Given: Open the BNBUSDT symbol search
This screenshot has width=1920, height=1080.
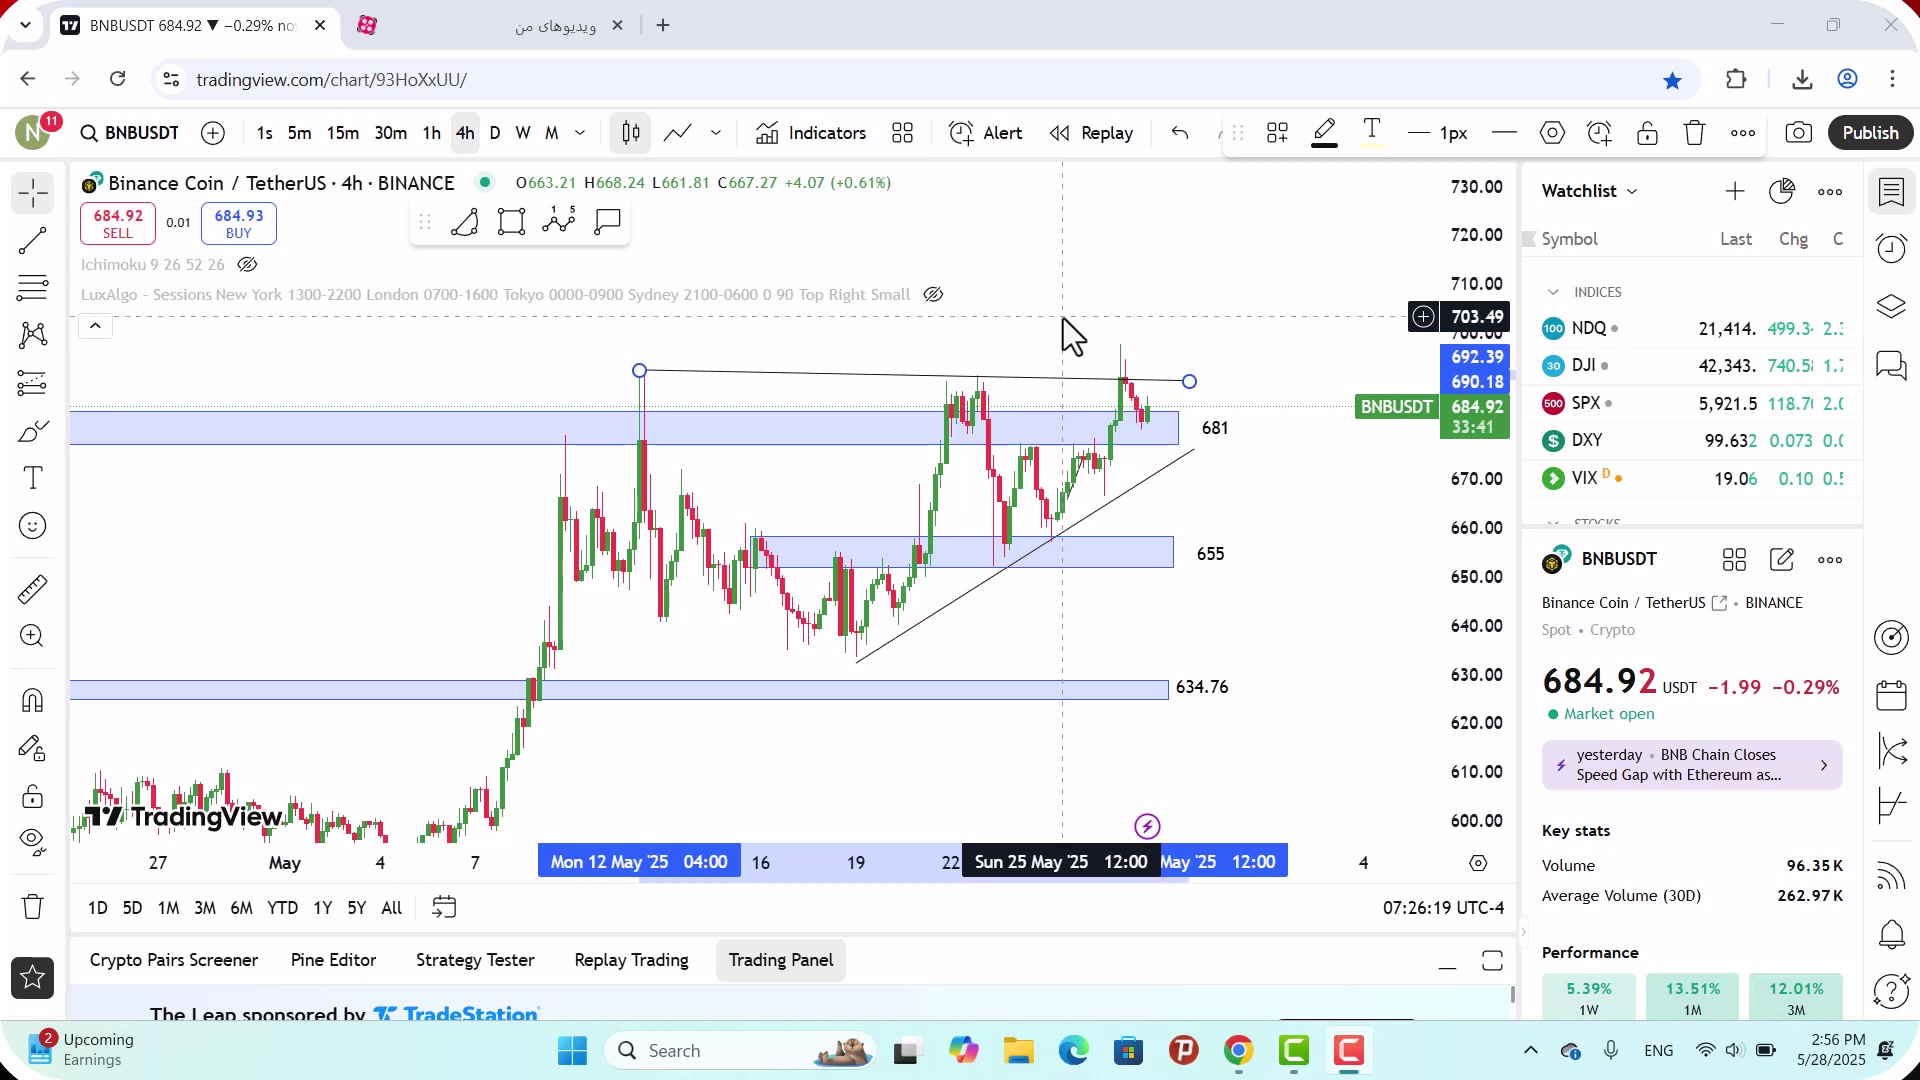Looking at the screenshot, I should click(130, 133).
